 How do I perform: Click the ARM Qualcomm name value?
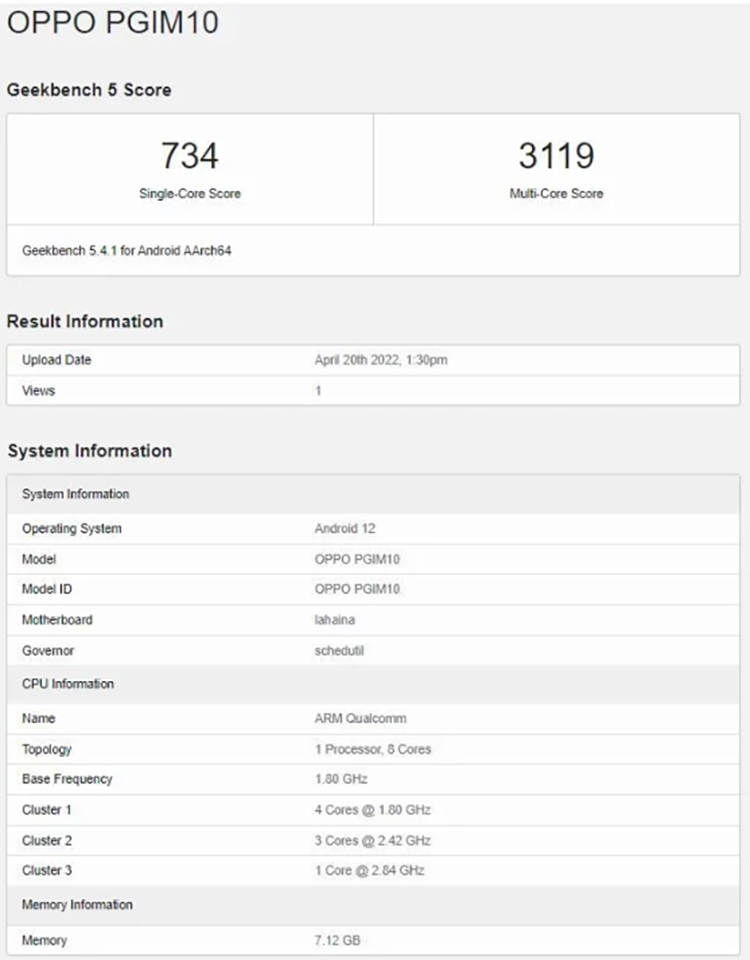360,718
